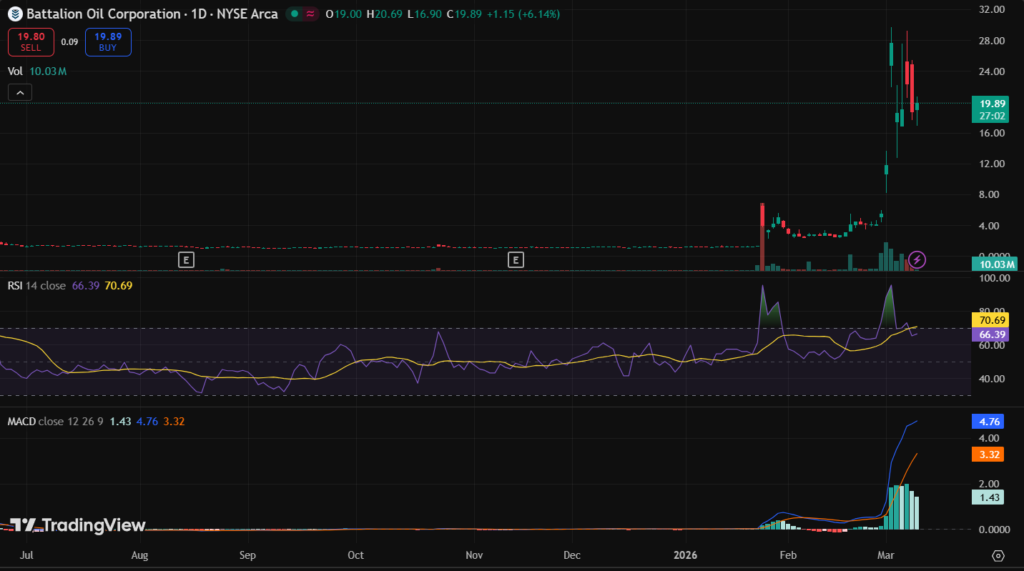The height and width of the screenshot is (571, 1024).
Task: Open chart settings gear at bottom right
Action: [x=997, y=555]
